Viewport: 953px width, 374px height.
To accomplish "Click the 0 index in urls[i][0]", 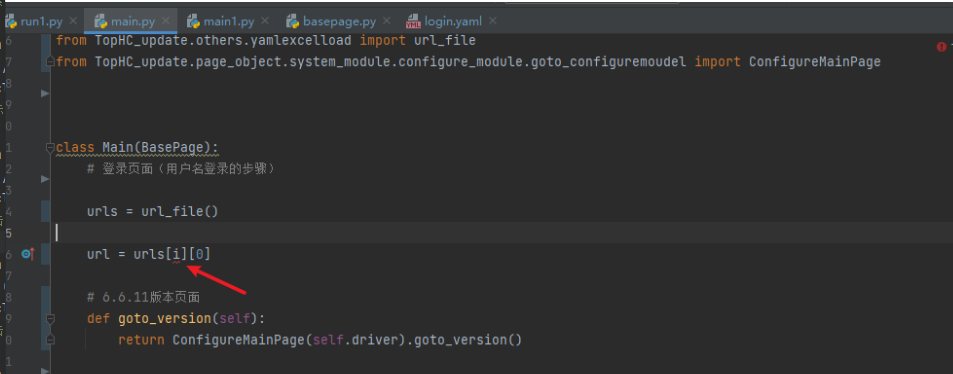I will pyautogui.click(x=199, y=254).
